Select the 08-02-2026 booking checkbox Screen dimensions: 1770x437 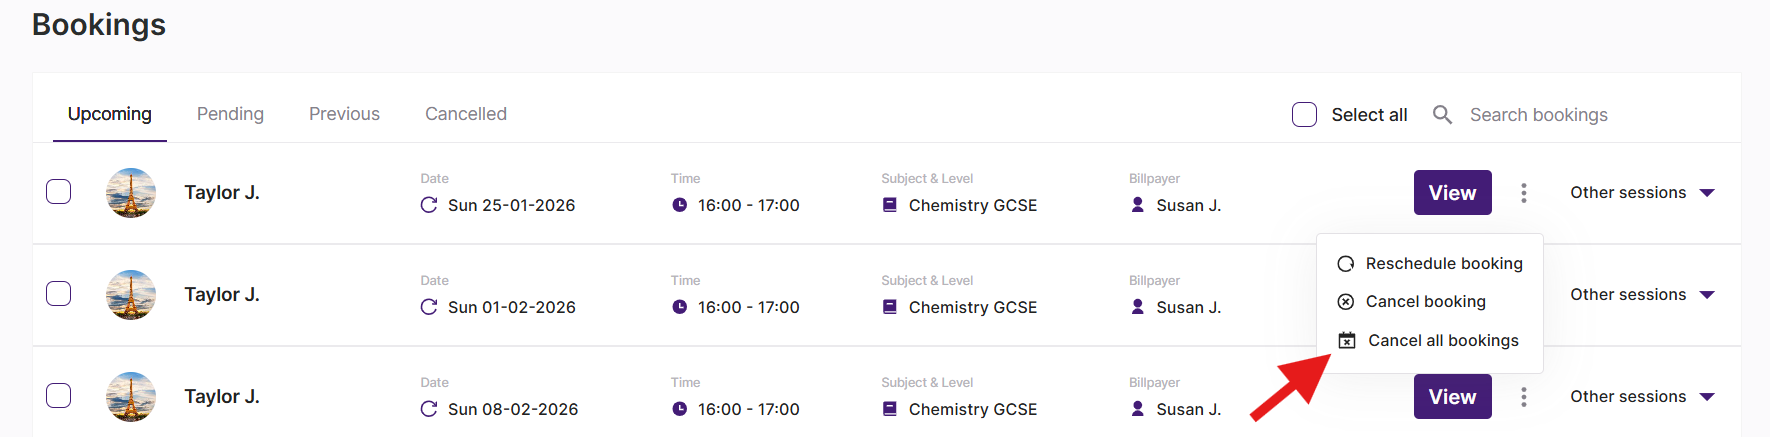tap(59, 395)
